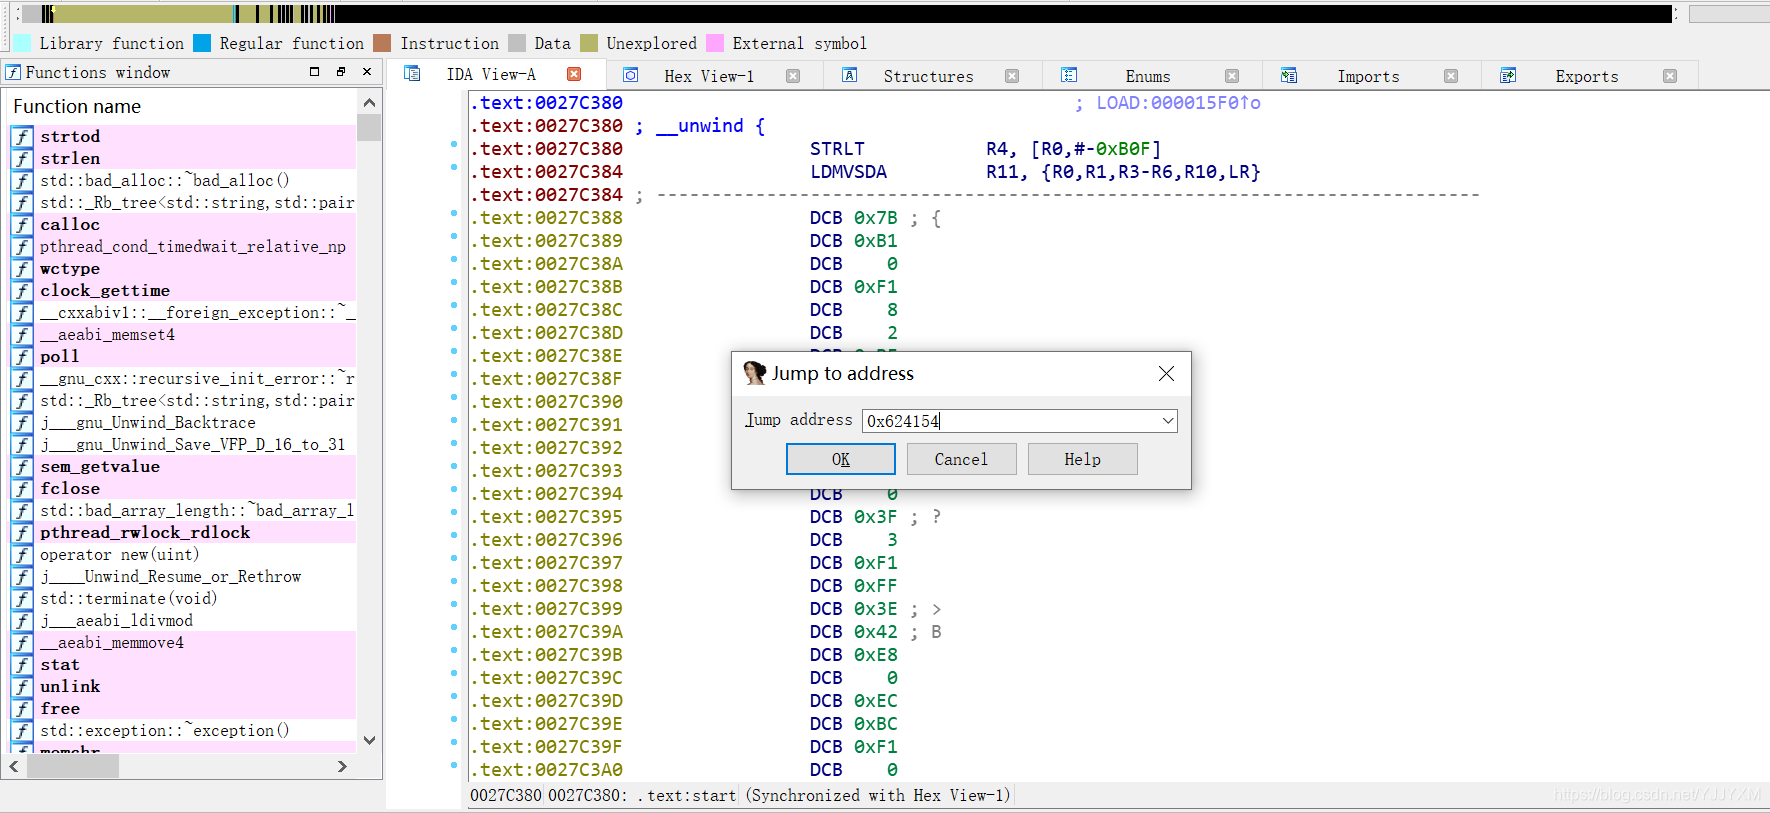The height and width of the screenshot is (813, 1770).
Task: Open the Structures tab
Action: click(928, 76)
